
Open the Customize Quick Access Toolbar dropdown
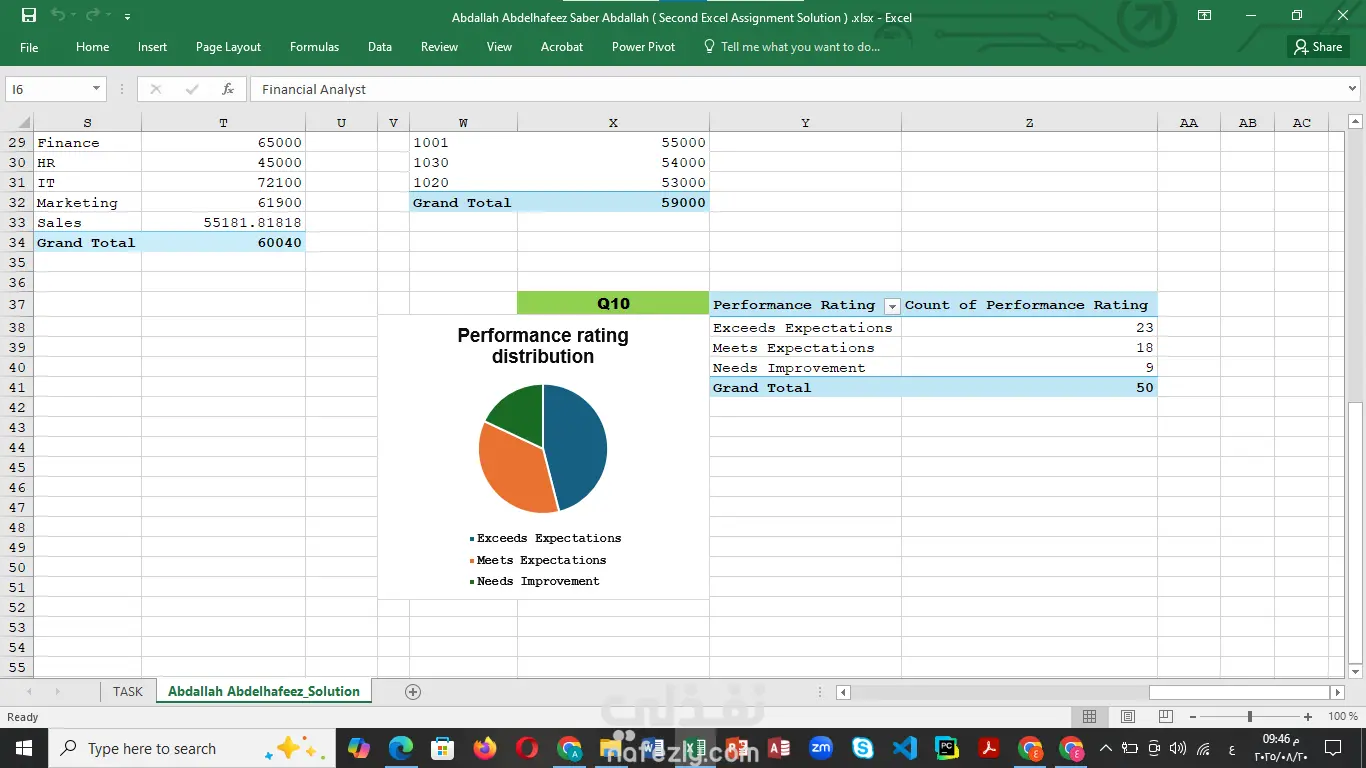pos(127,17)
